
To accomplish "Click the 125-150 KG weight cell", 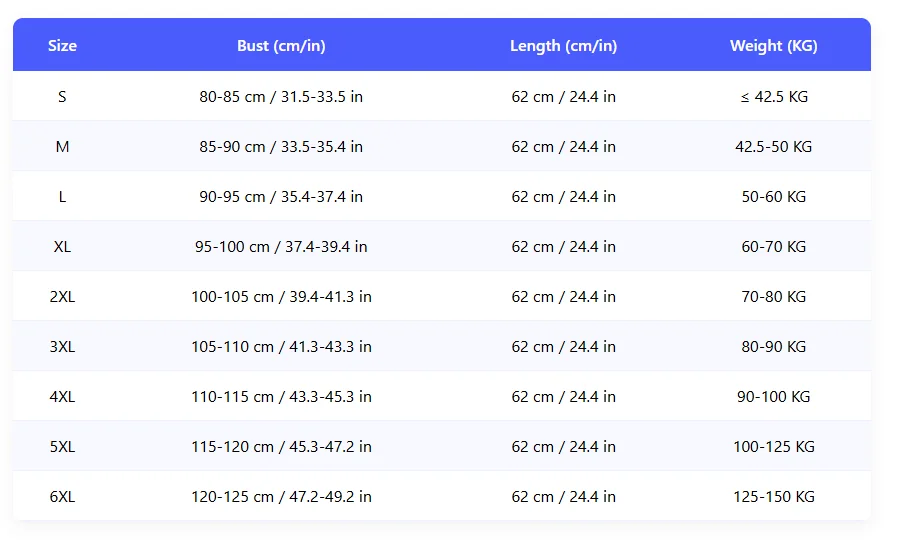I will tap(773, 497).
